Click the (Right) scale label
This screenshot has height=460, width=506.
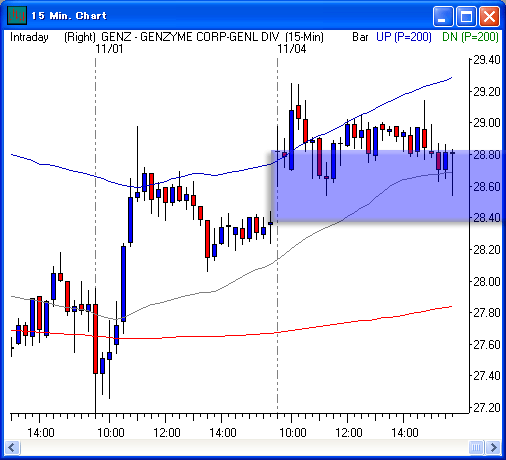(80, 37)
